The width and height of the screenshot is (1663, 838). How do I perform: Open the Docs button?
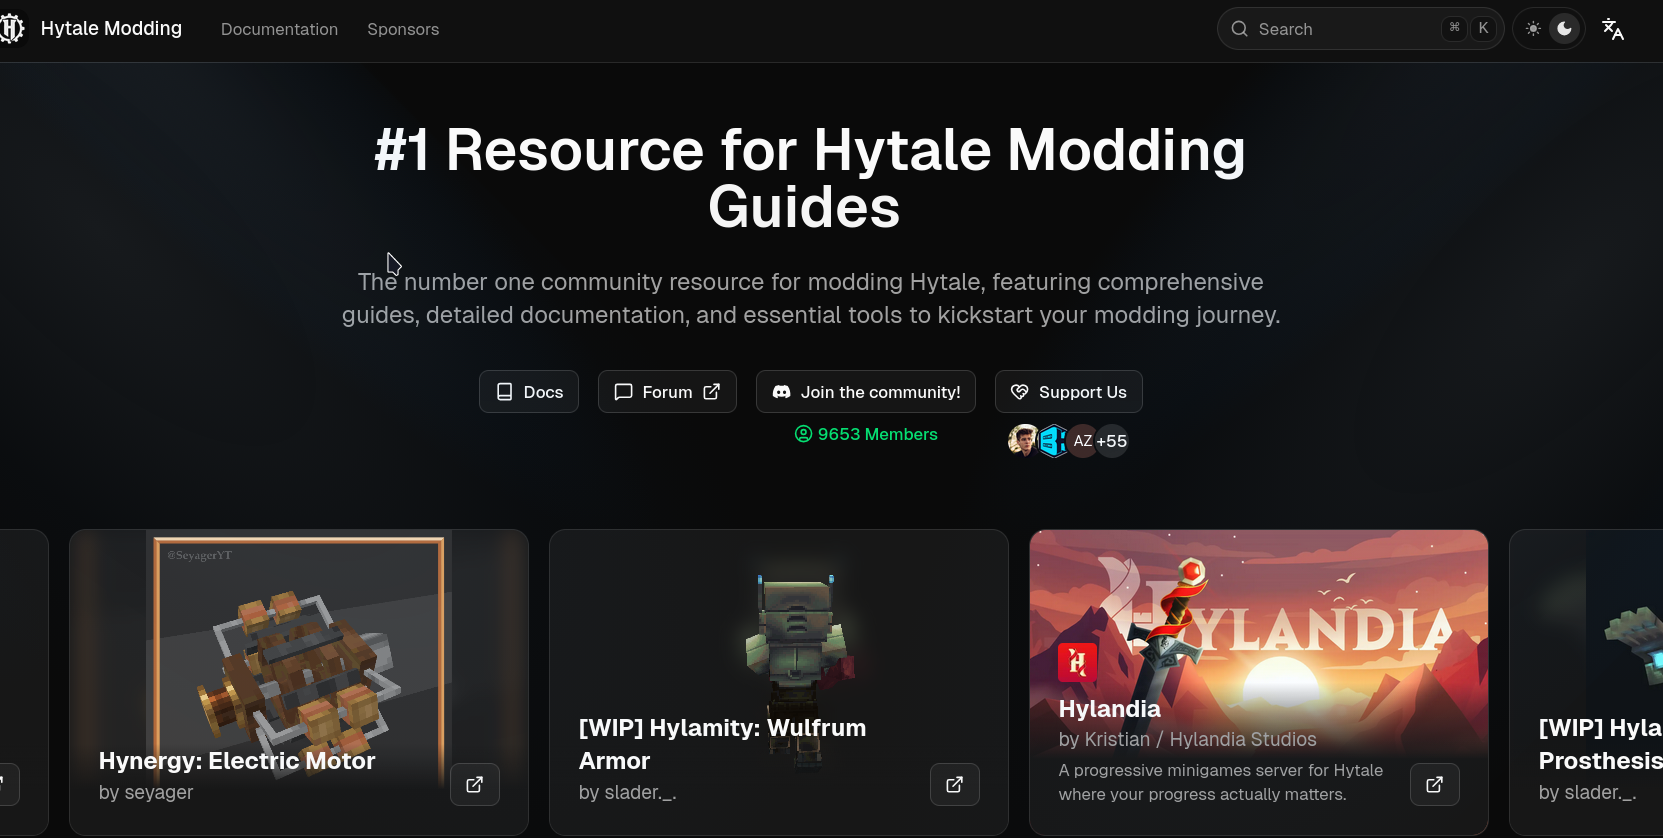529,392
